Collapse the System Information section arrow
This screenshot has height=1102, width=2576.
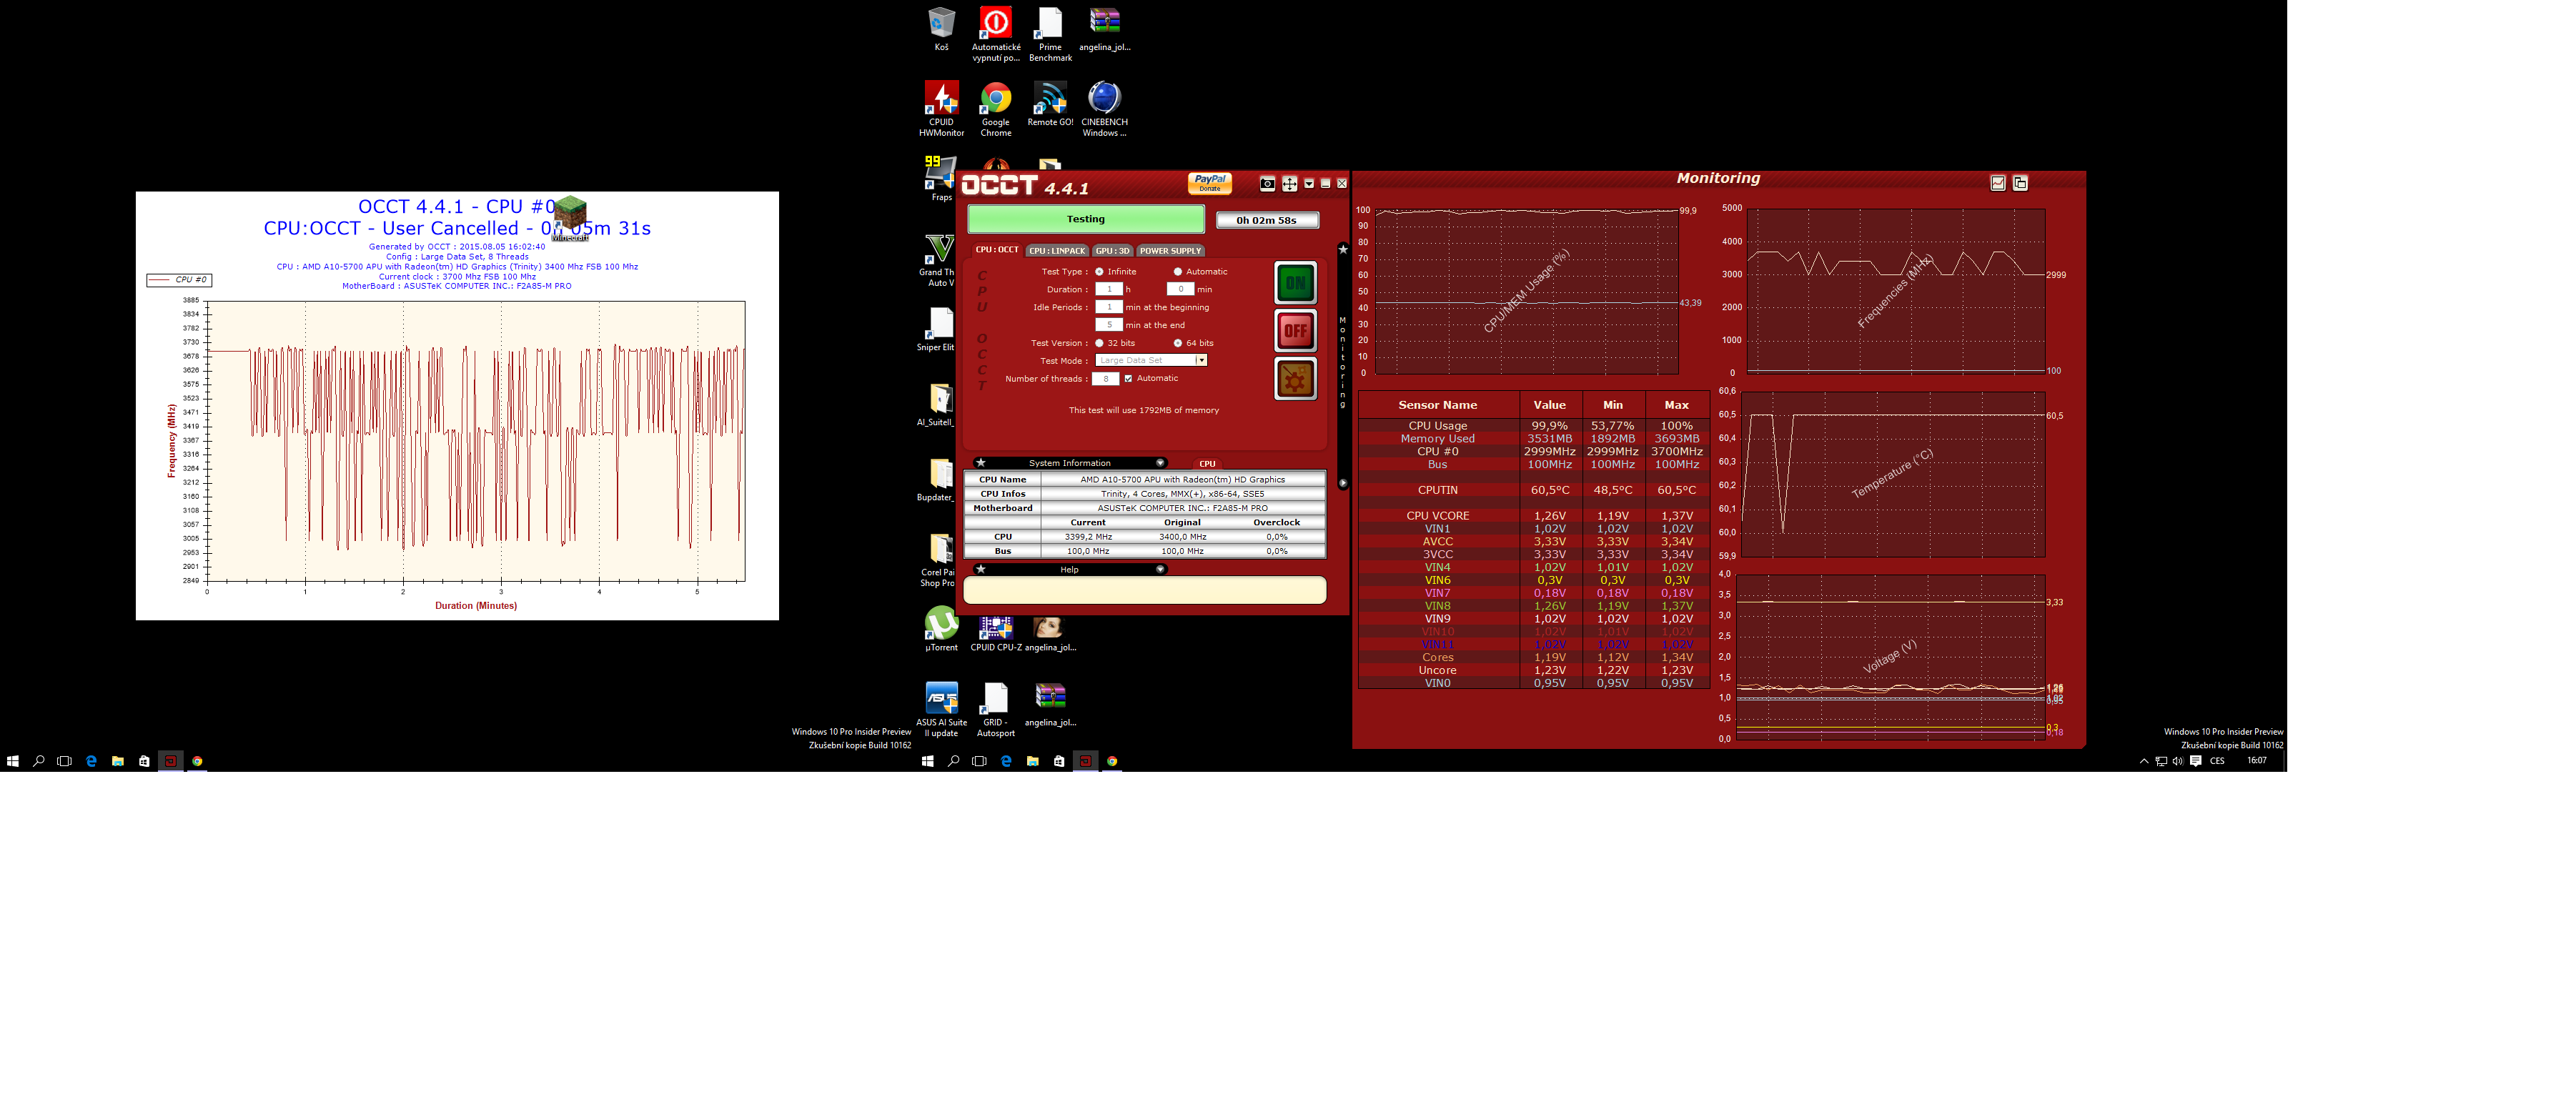[x=1160, y=463]
